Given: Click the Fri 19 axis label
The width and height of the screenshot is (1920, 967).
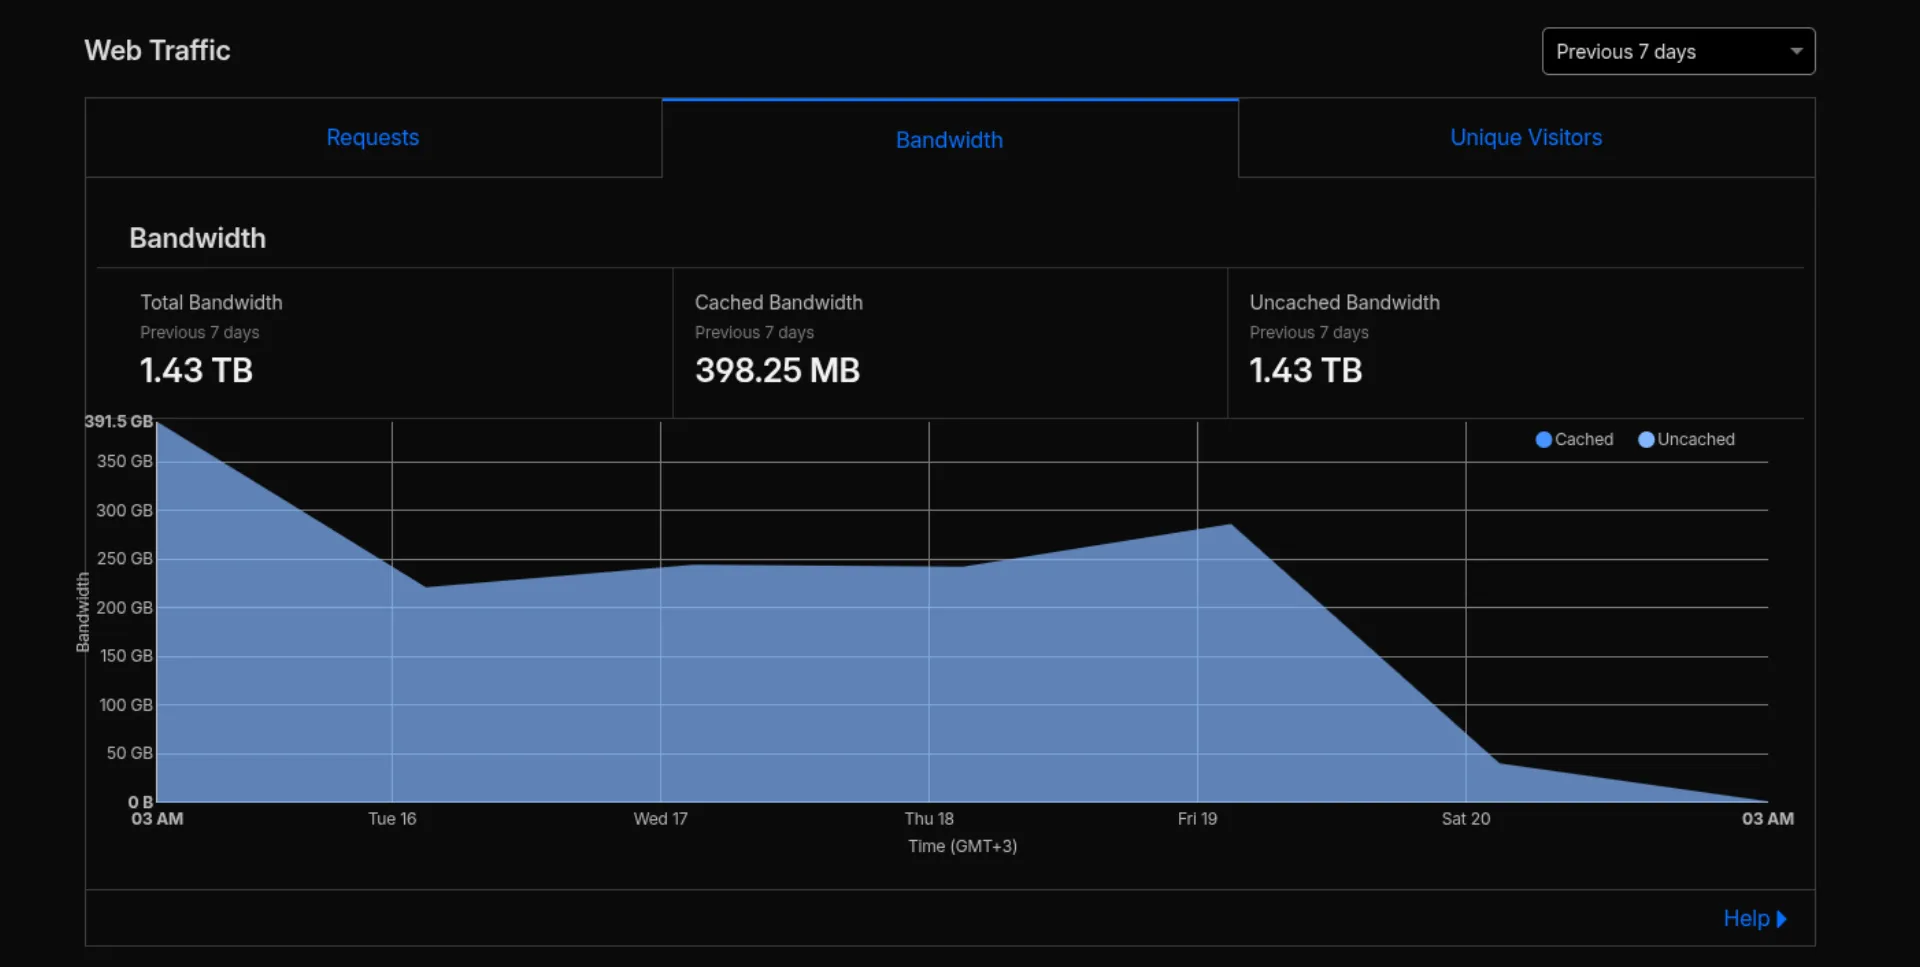Looking at the screenshot, I should click(1197, 818).
